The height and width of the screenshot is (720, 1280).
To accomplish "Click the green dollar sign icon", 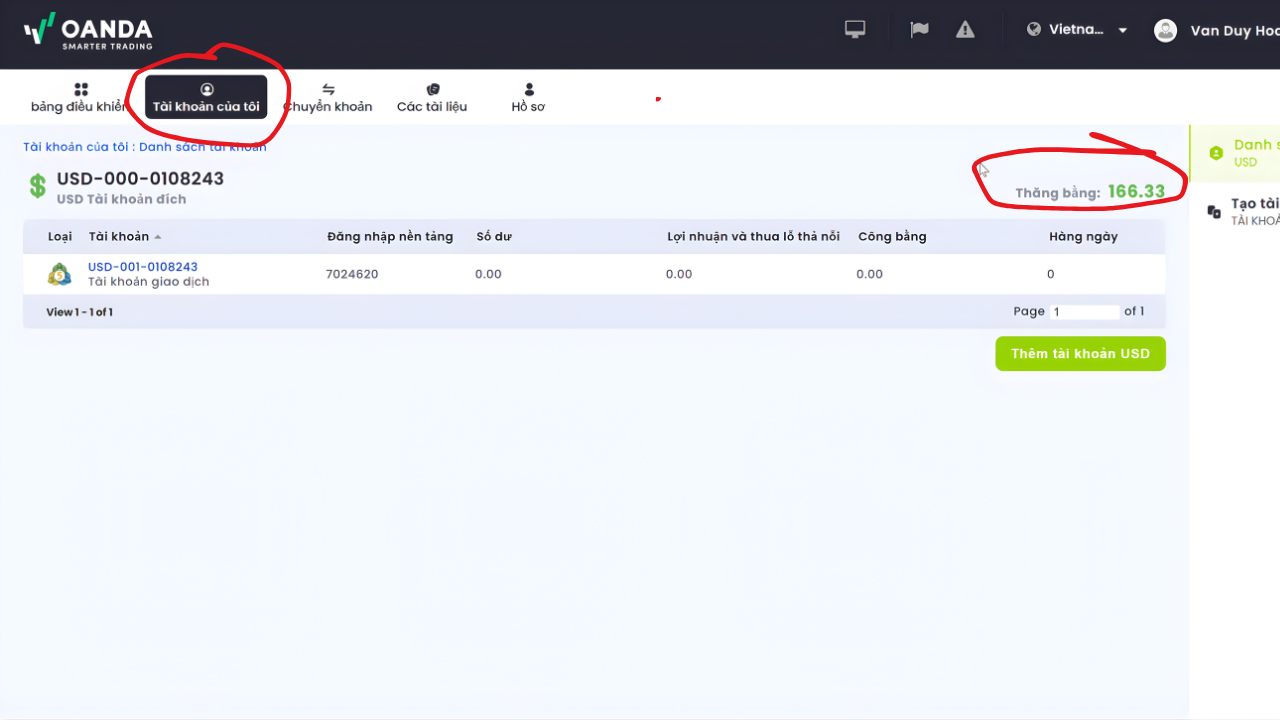I will (x=38, y=186).
